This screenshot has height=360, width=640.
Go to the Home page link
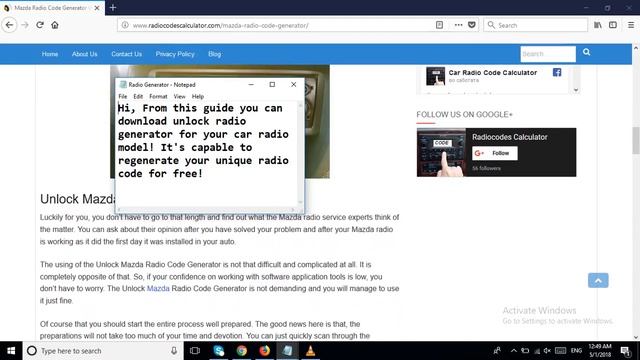click(50, 54)
